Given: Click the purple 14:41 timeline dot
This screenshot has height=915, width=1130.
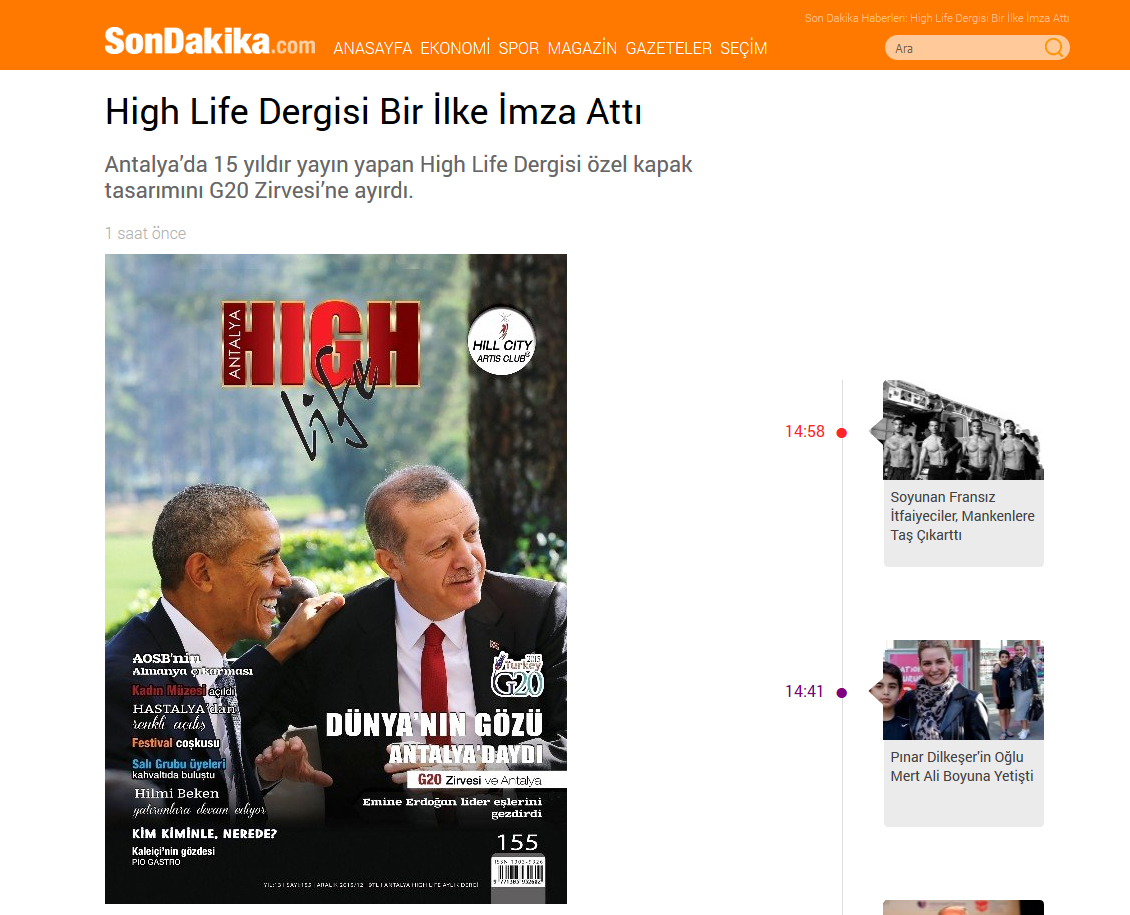Looking at the screenshot, I should tap(841, 692).
